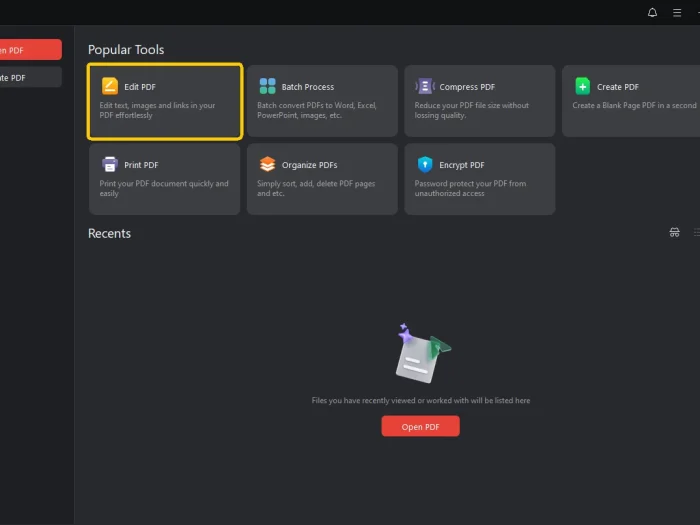Select the Print PDF title text
The image size is (700, 525).
tap(141, 165)
